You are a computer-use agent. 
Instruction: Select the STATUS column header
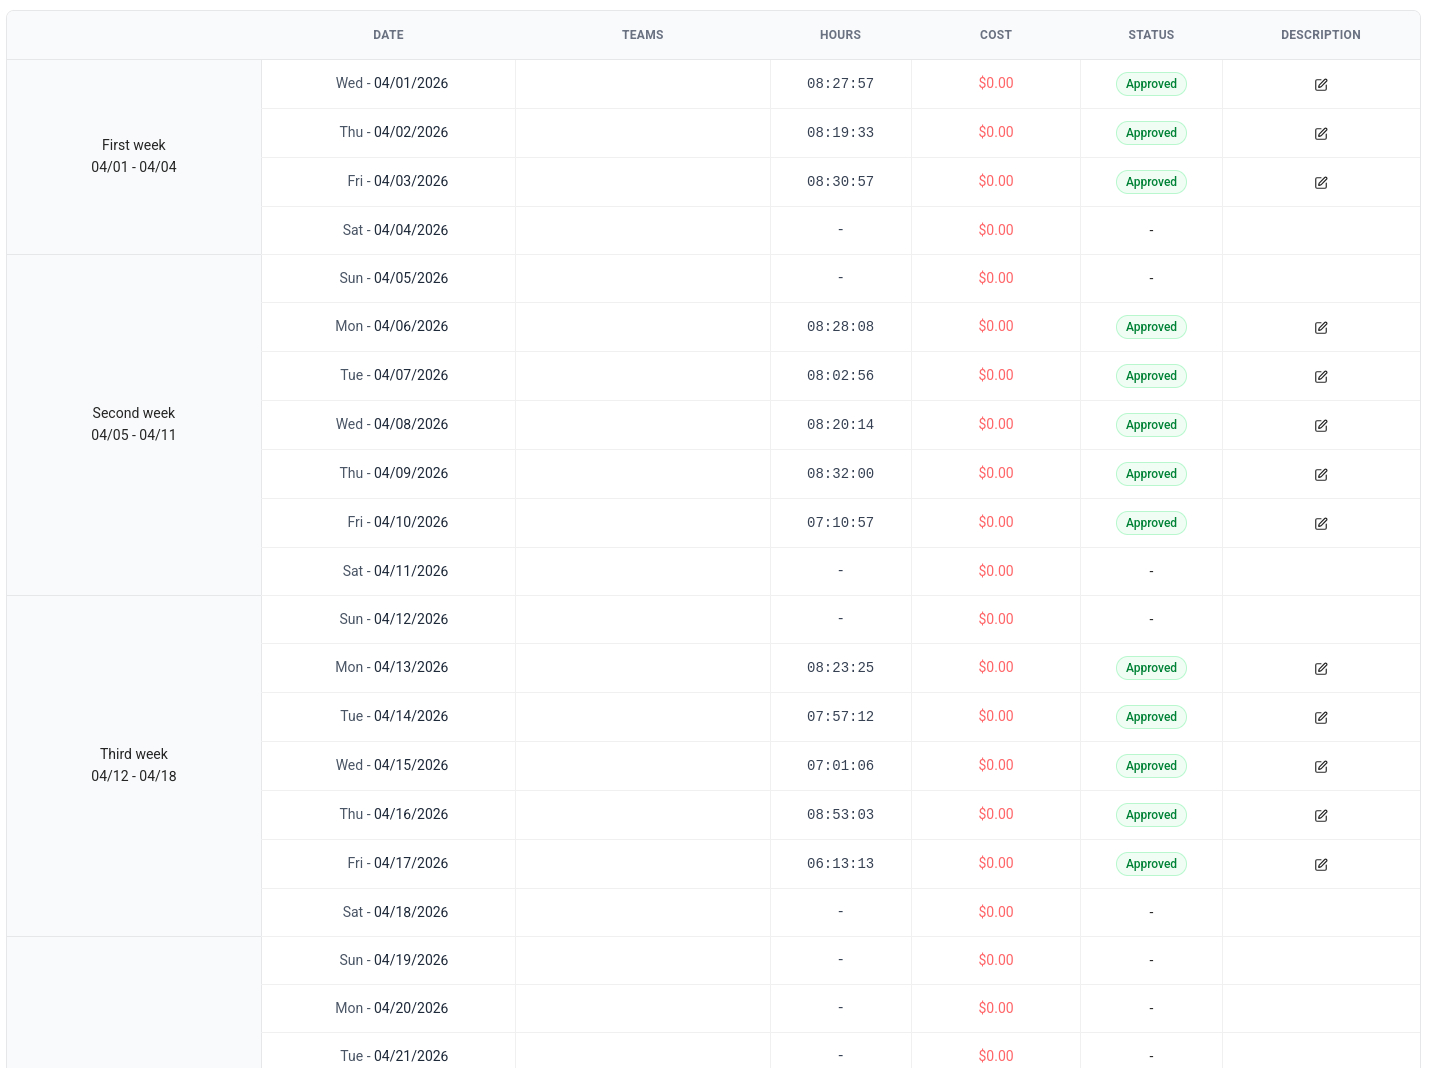(1150, 35)
